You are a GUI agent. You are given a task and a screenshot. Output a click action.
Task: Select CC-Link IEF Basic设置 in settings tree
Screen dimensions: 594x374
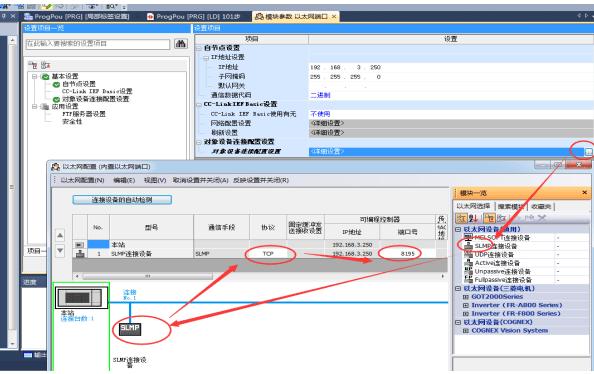pyautogui.click(x=97, y=91)
